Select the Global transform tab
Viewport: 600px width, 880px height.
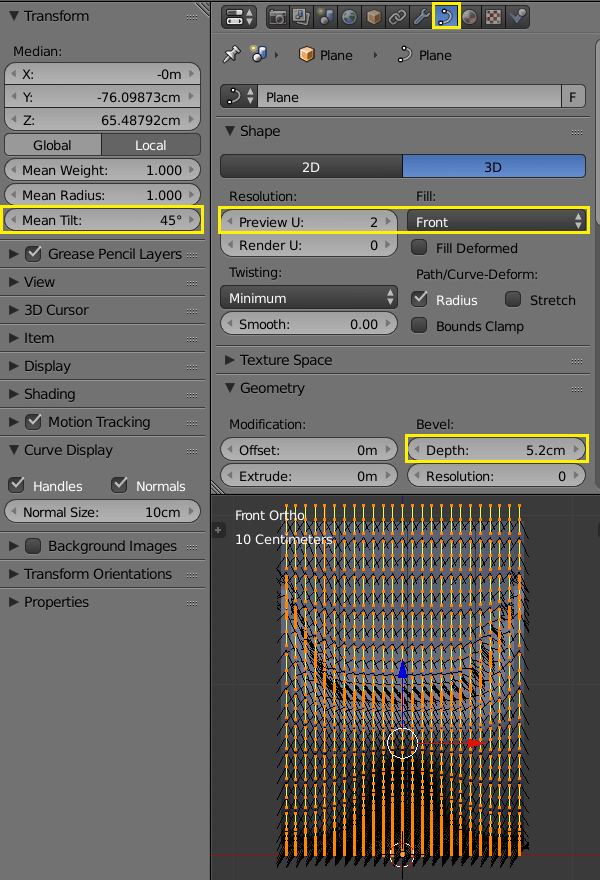pos(53,145)
